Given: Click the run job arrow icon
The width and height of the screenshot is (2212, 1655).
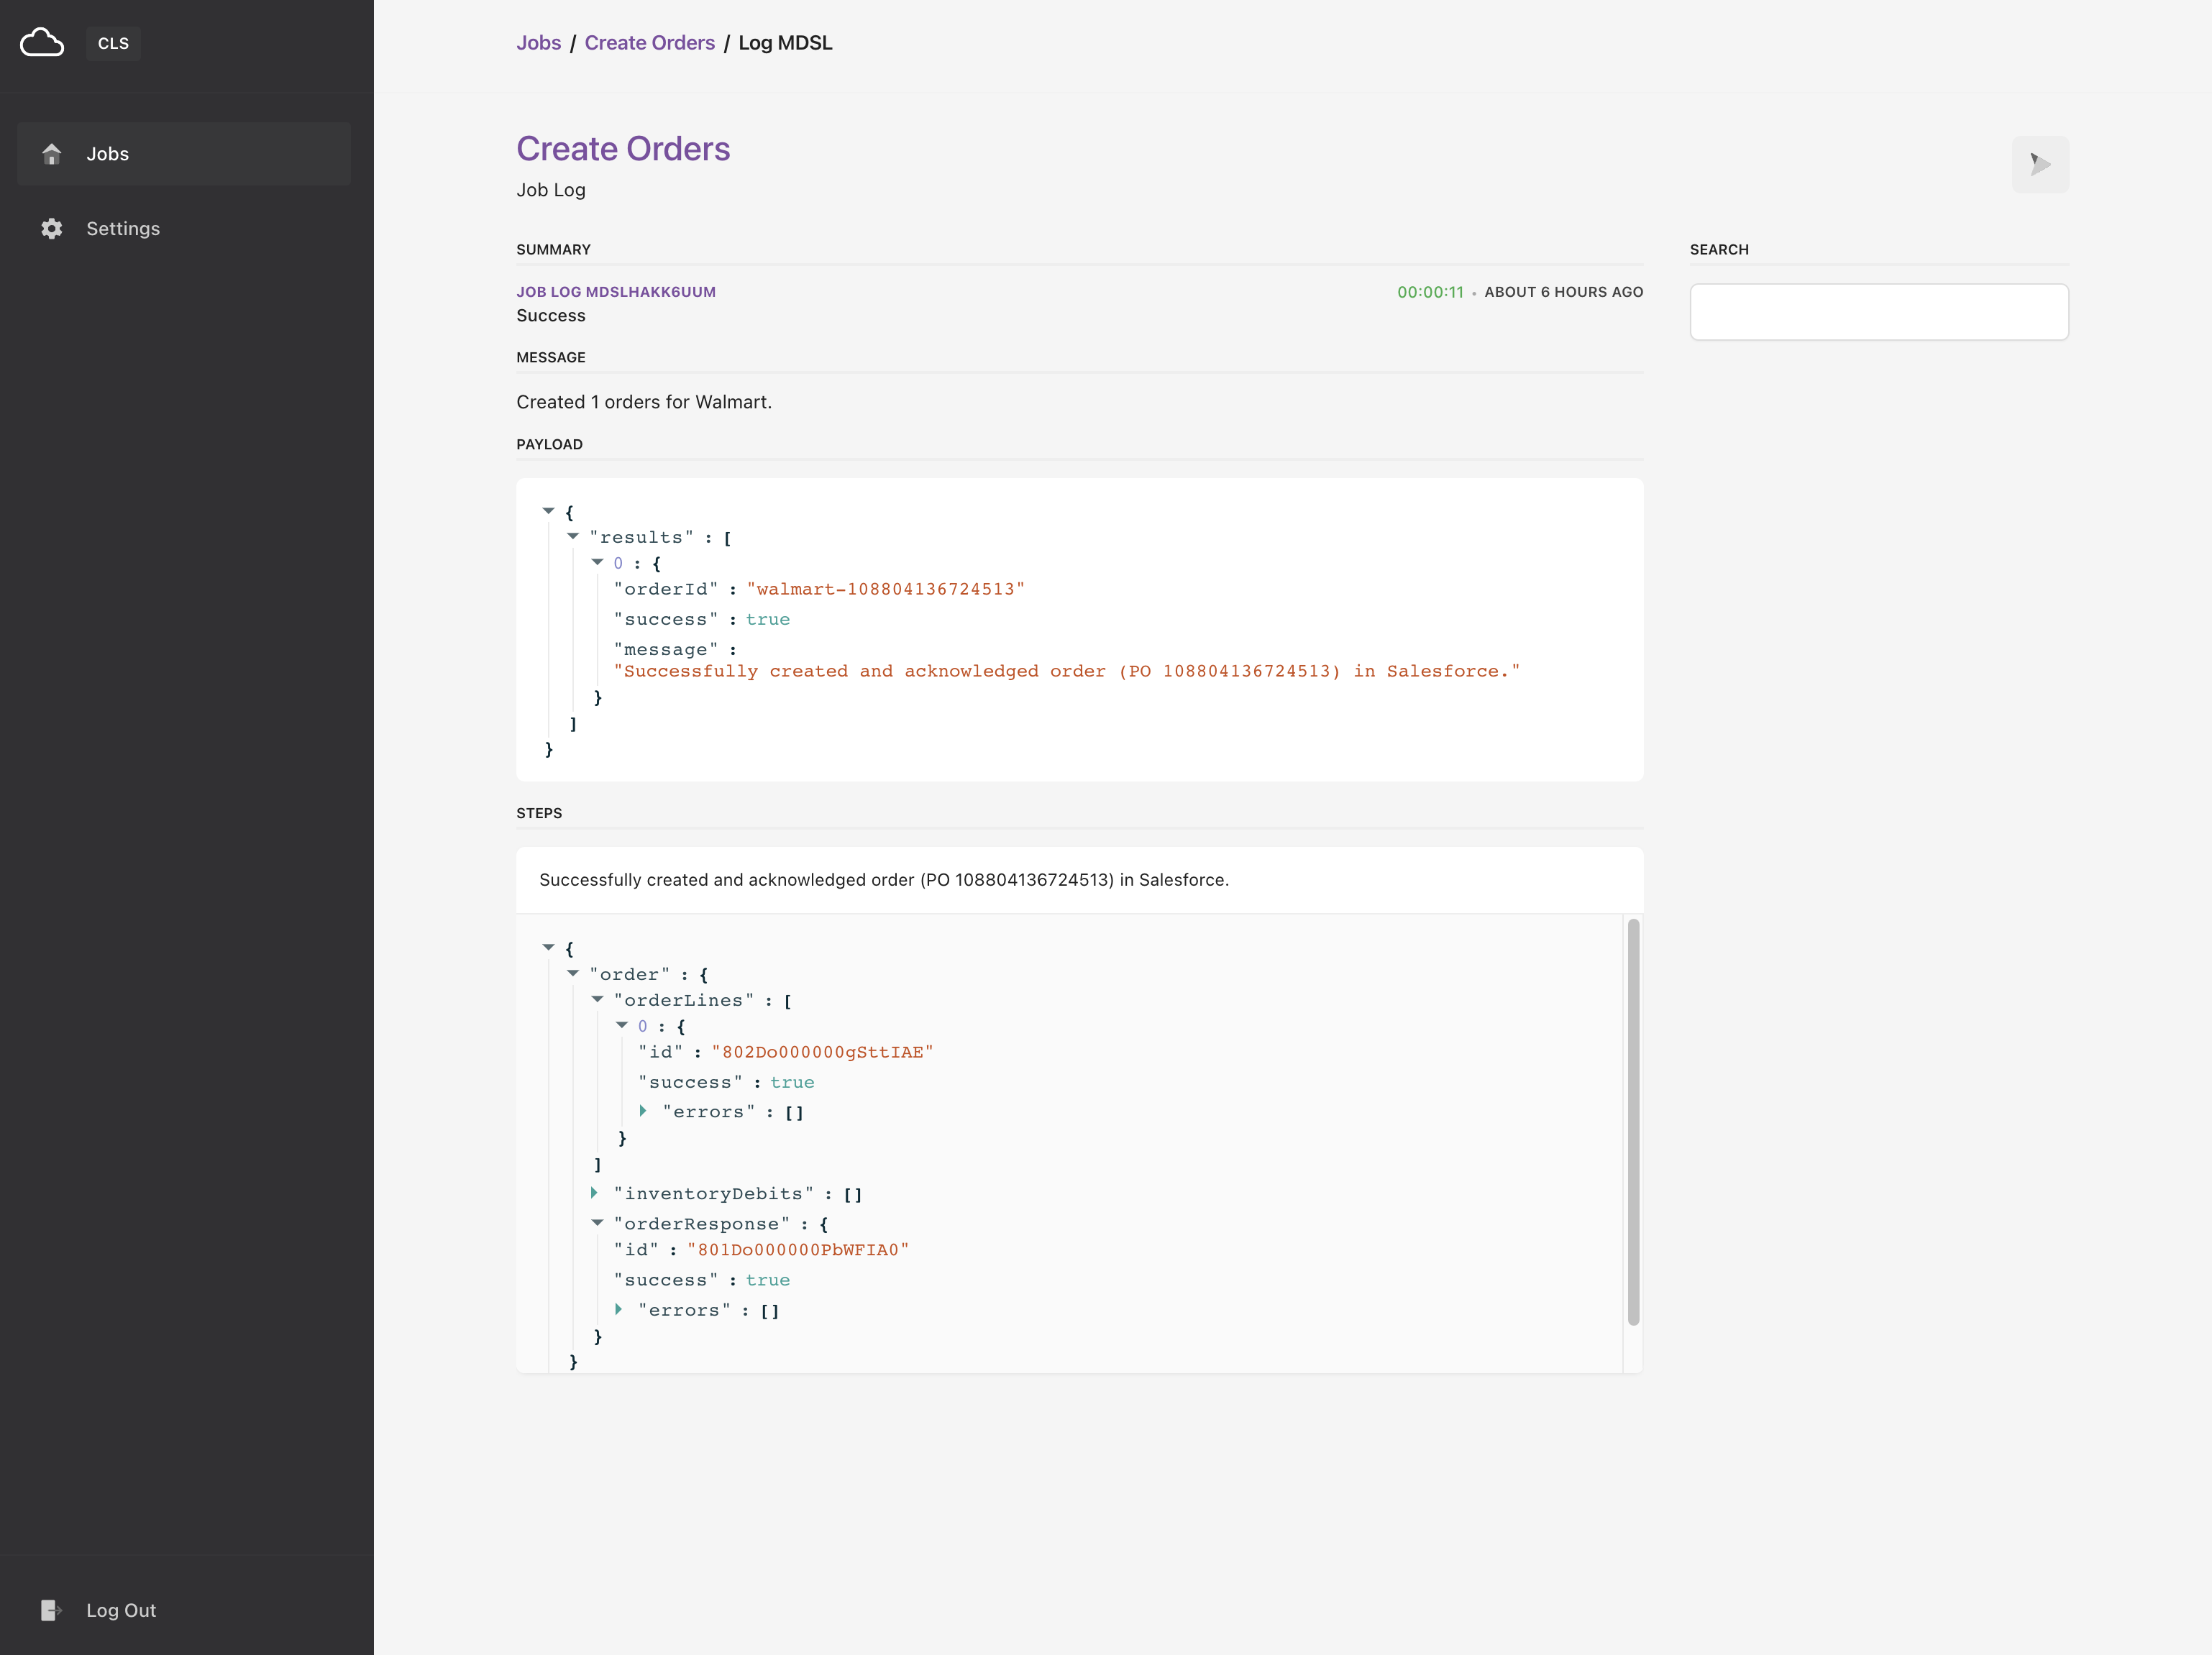Looking at the screenshot, I should pyautogui.click(x=2040, y=164).
